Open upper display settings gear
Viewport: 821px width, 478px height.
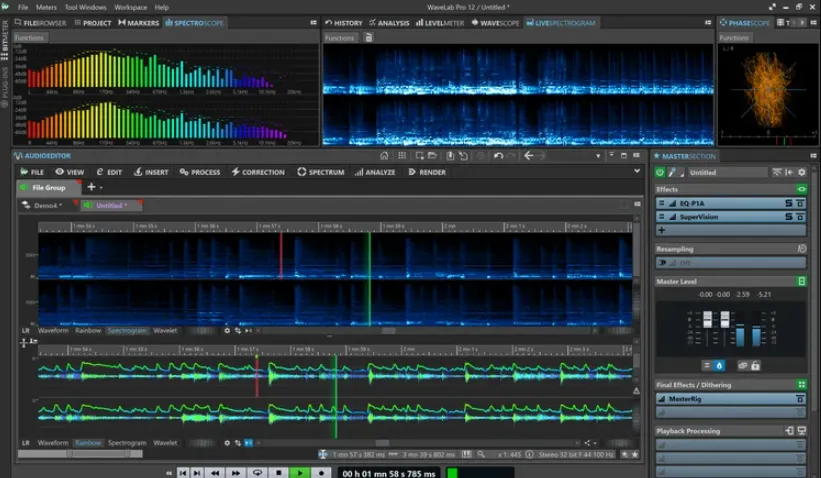tap(227, 331)
